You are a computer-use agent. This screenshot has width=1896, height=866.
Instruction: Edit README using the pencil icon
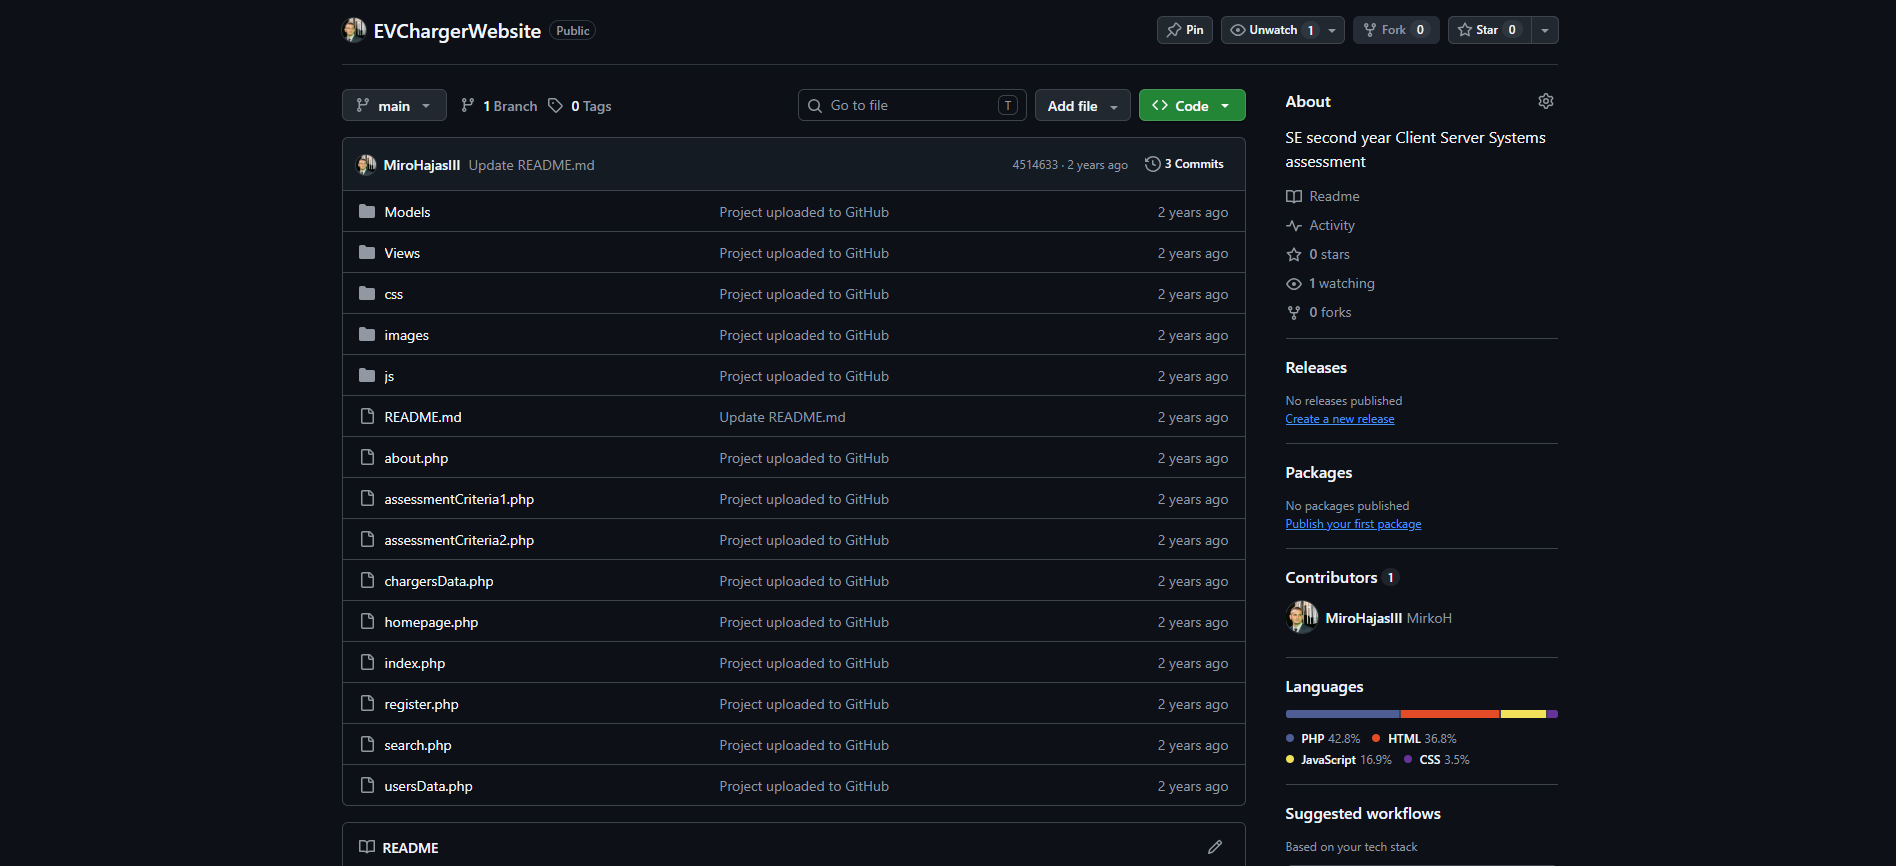click(x=1215, y=847)
